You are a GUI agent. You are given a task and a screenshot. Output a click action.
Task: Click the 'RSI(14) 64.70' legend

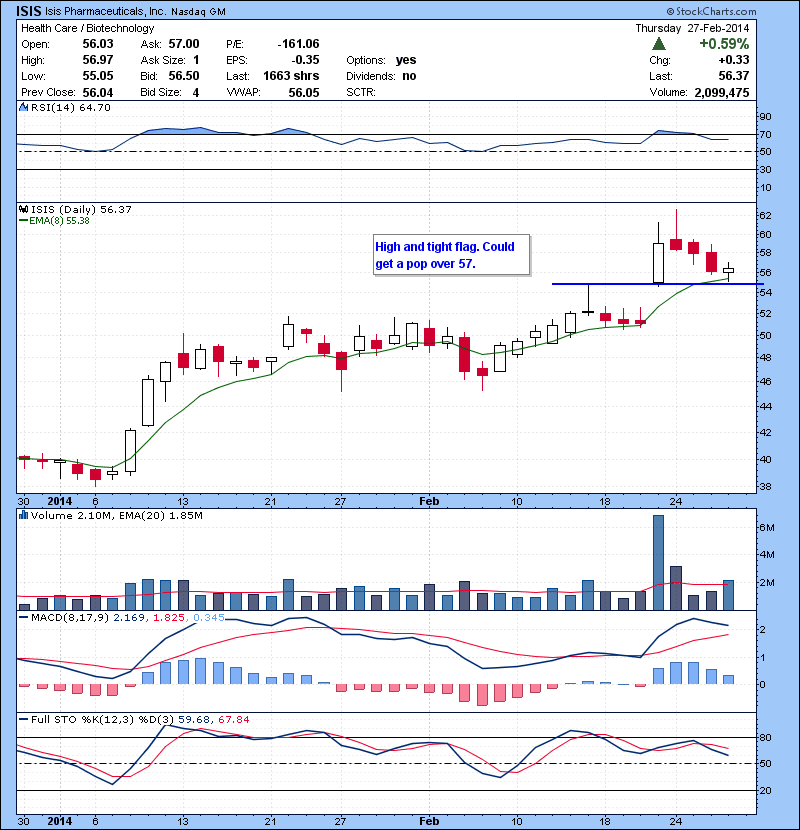70,107
